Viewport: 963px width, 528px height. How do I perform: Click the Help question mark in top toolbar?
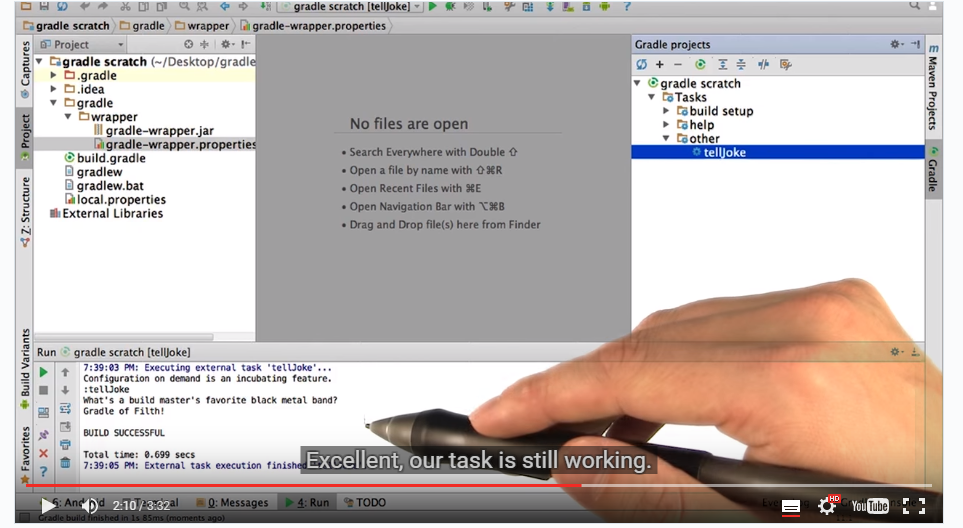(x=626, y=6)
